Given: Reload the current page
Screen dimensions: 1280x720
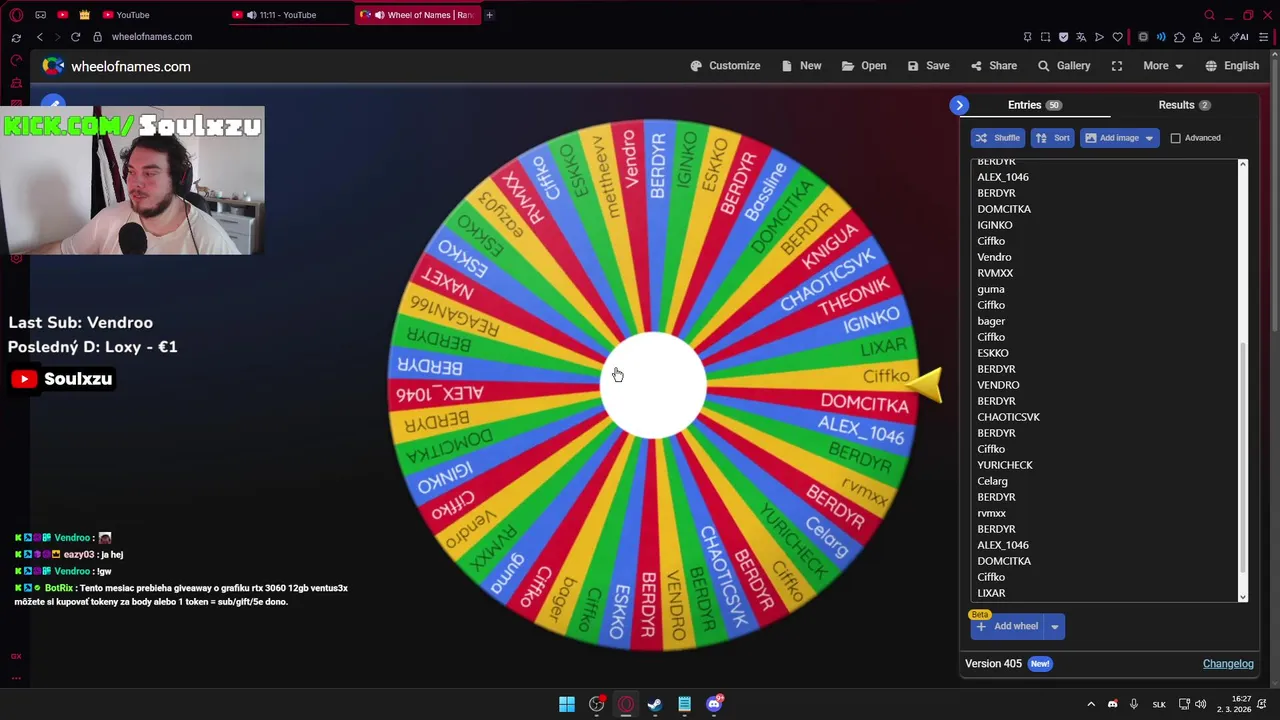Looking at the screenshot, I should click(x=75, y=37).
